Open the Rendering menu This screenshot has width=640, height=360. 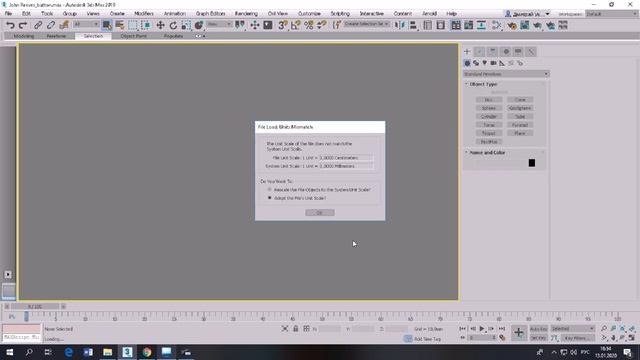(x=246, y=13)
